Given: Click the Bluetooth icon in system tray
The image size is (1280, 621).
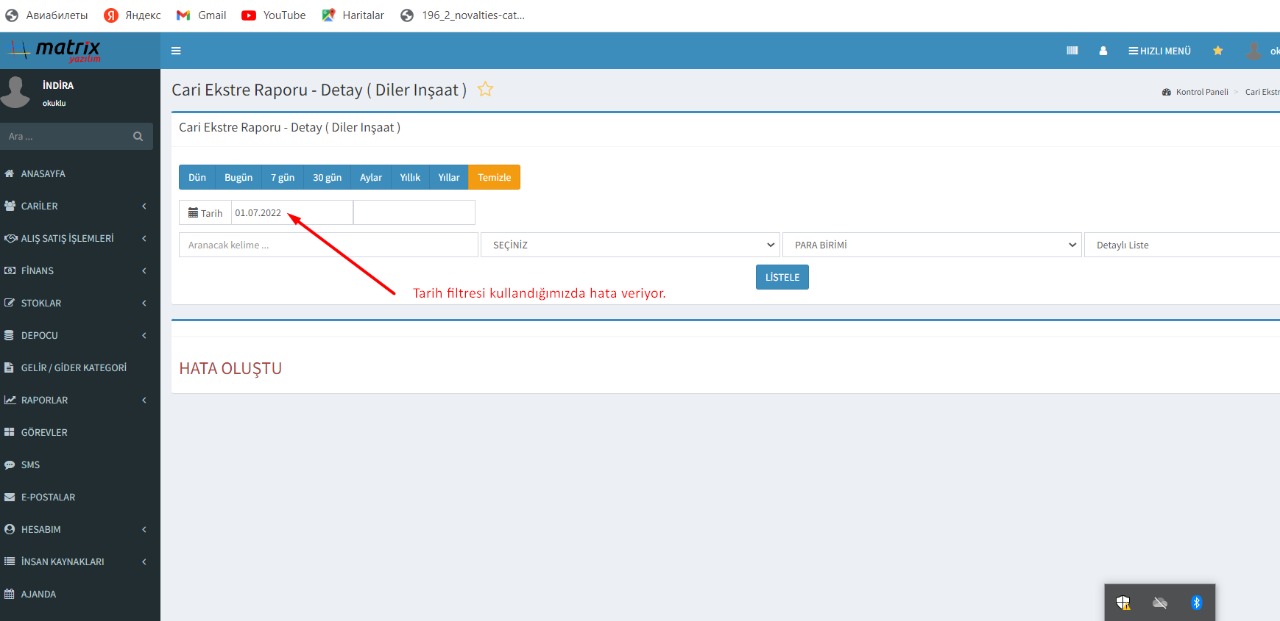Looking at the screenshot, I should click(1195, 602).
